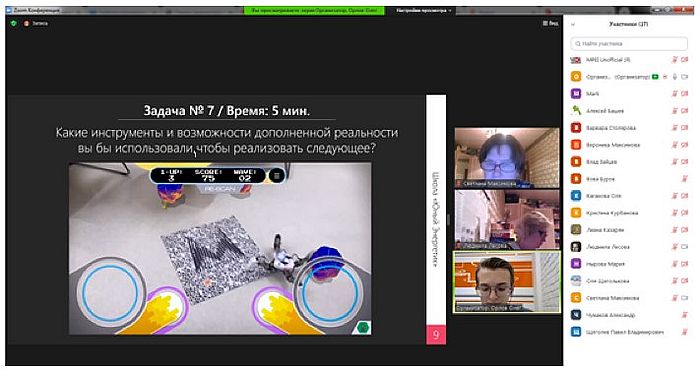Image resolution: width=700 pixels, height=370 pixels.
Task: Click the 'Найти участника' search field
Action: [x=629, y=44]
